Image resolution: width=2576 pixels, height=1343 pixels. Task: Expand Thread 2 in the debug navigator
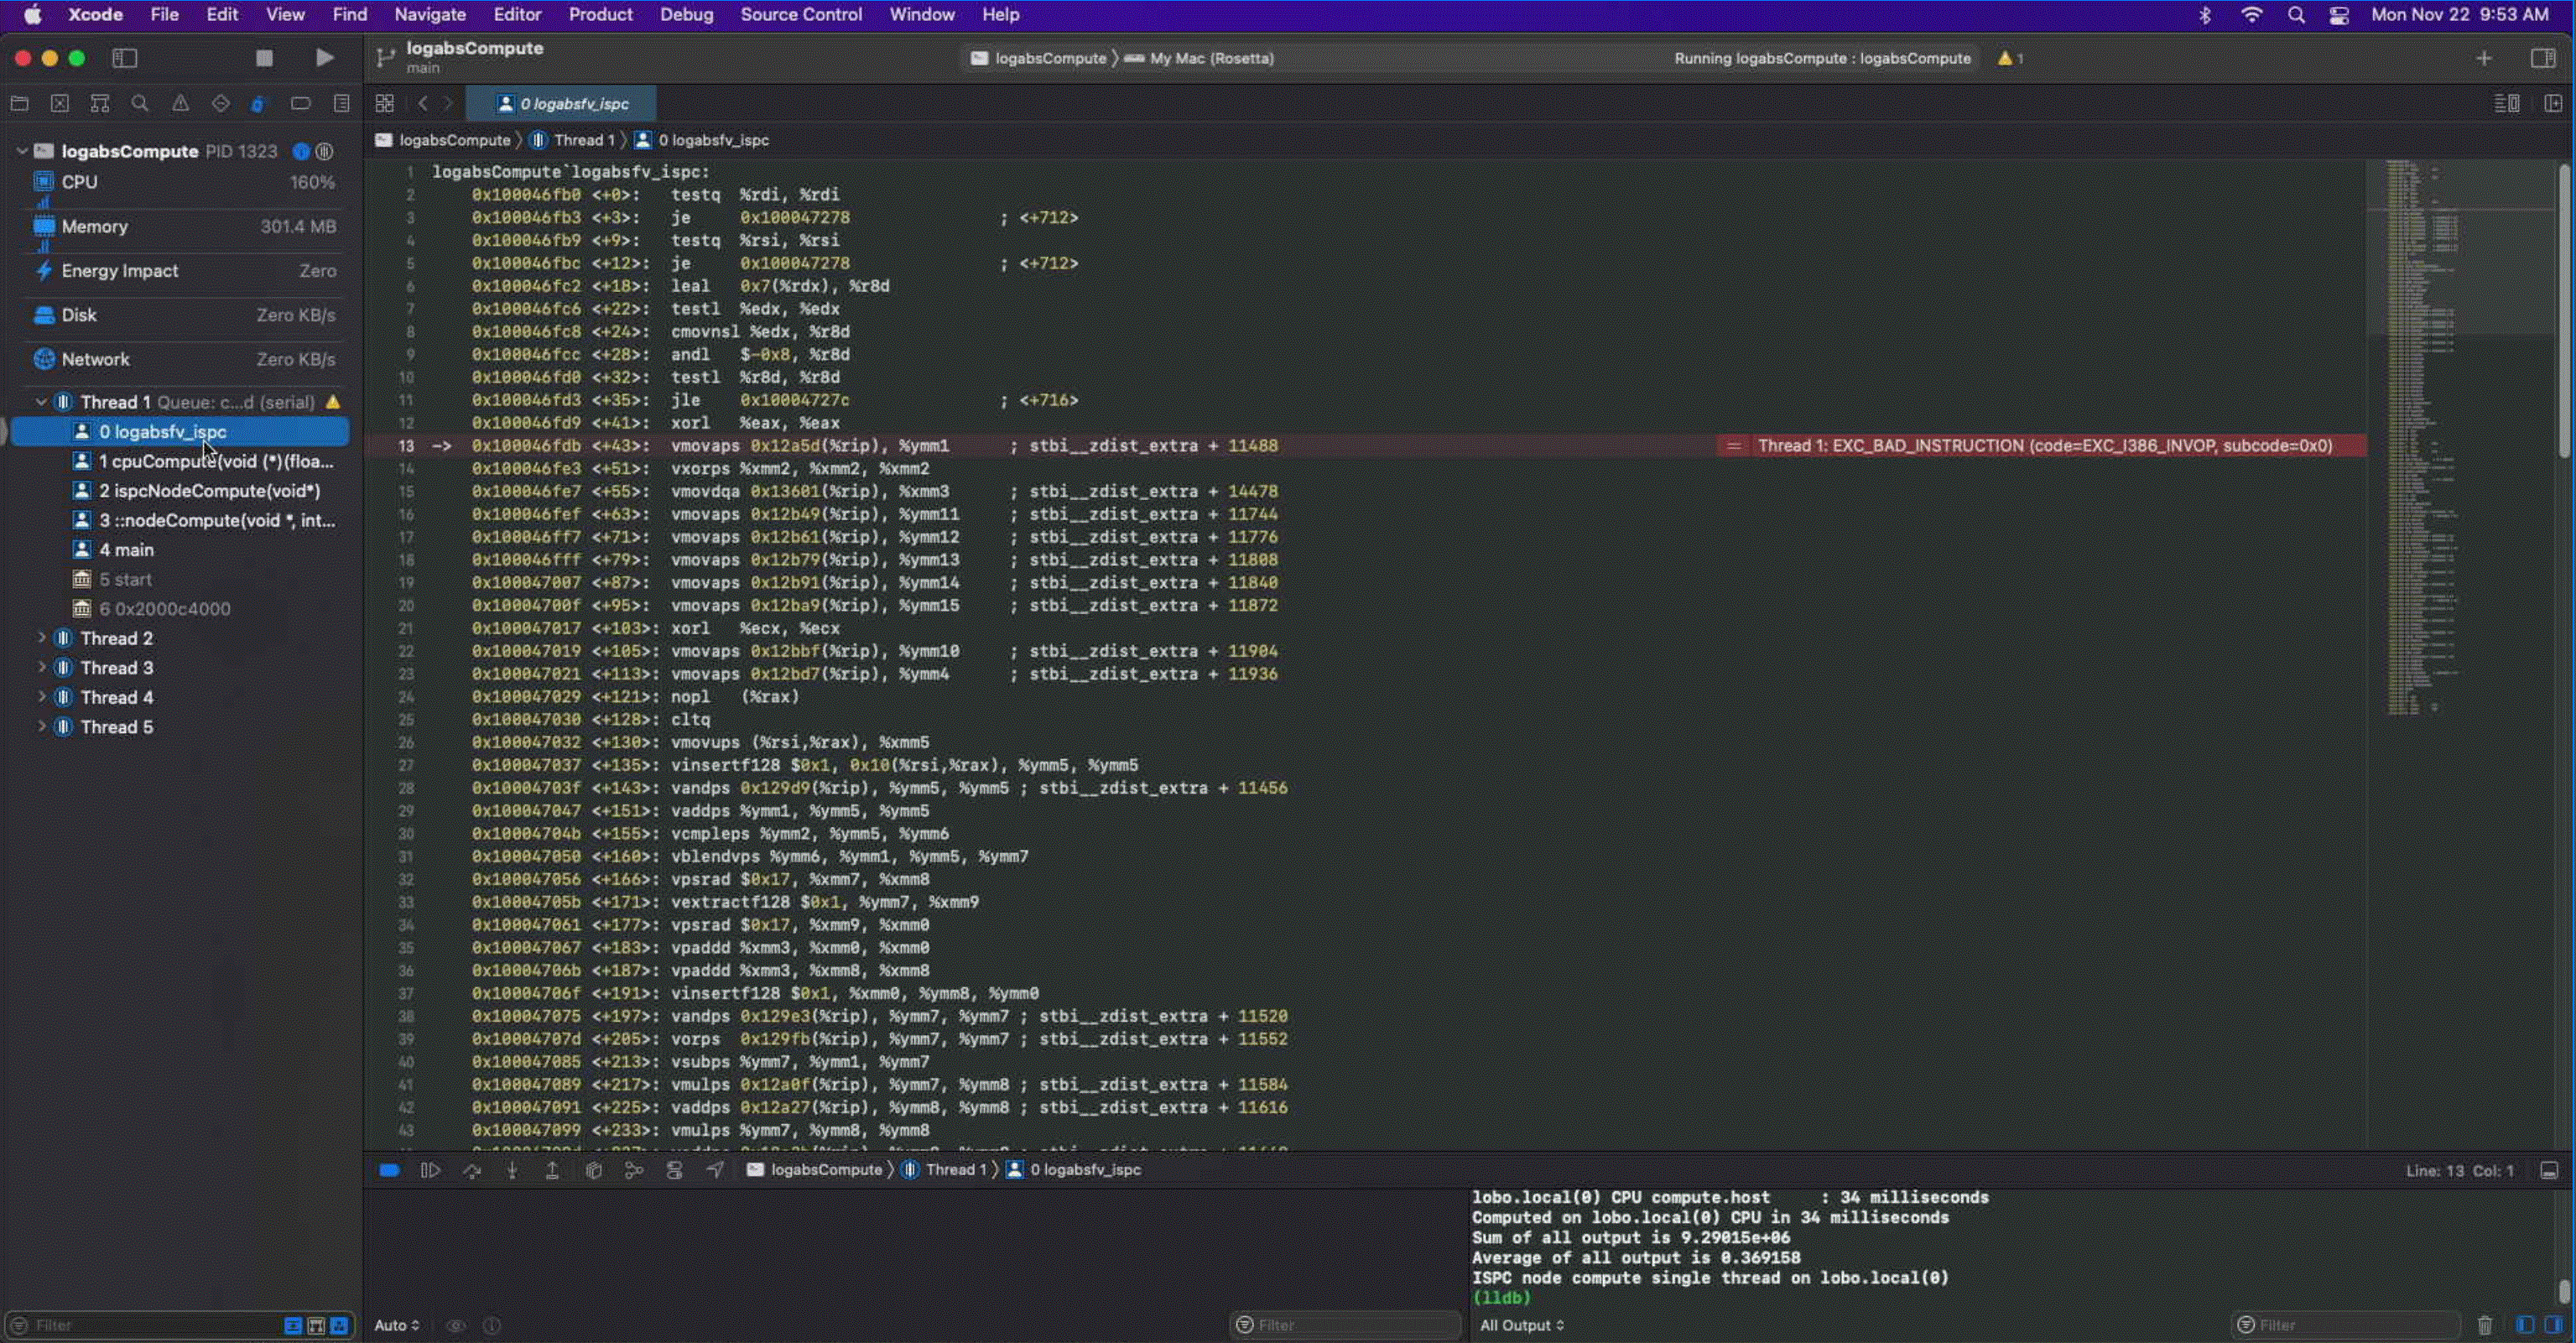(x=40, y=637)
